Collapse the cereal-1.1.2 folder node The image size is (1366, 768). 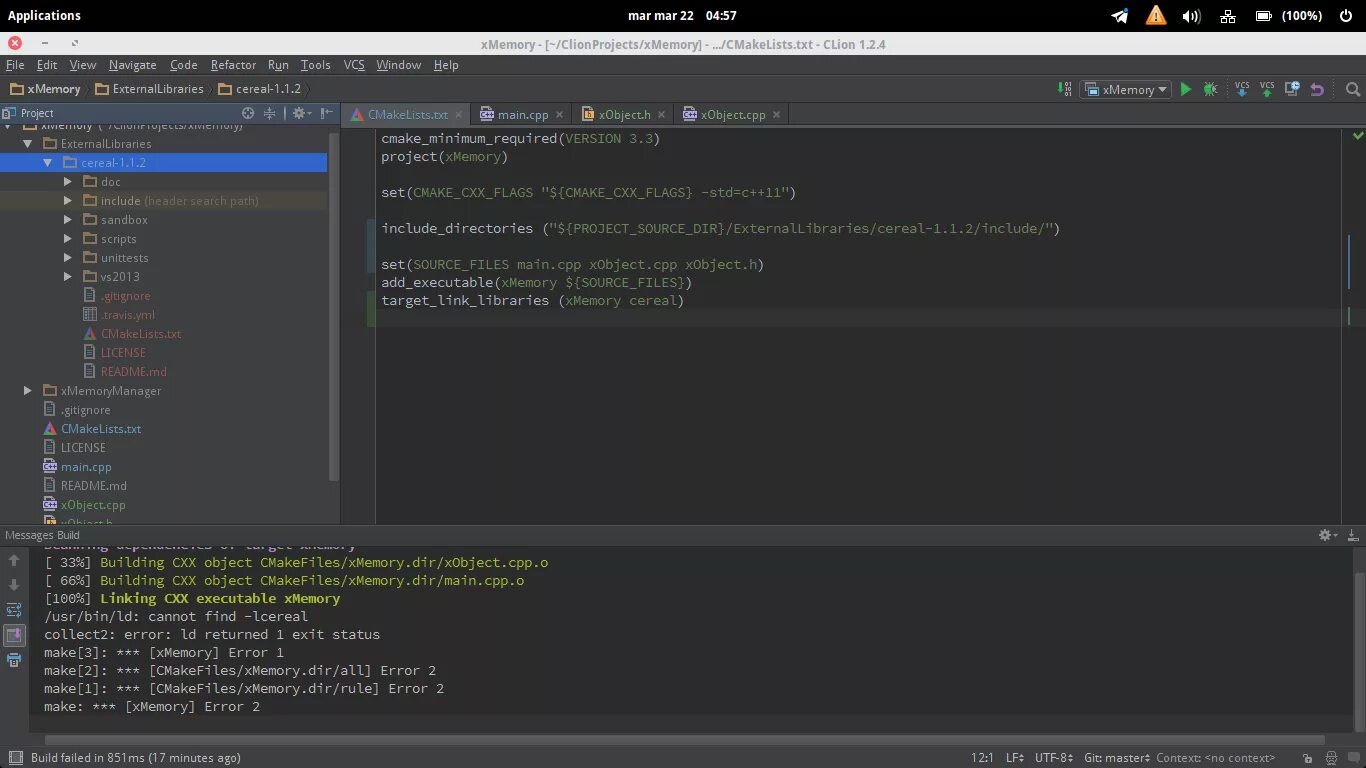click(47, 163)
